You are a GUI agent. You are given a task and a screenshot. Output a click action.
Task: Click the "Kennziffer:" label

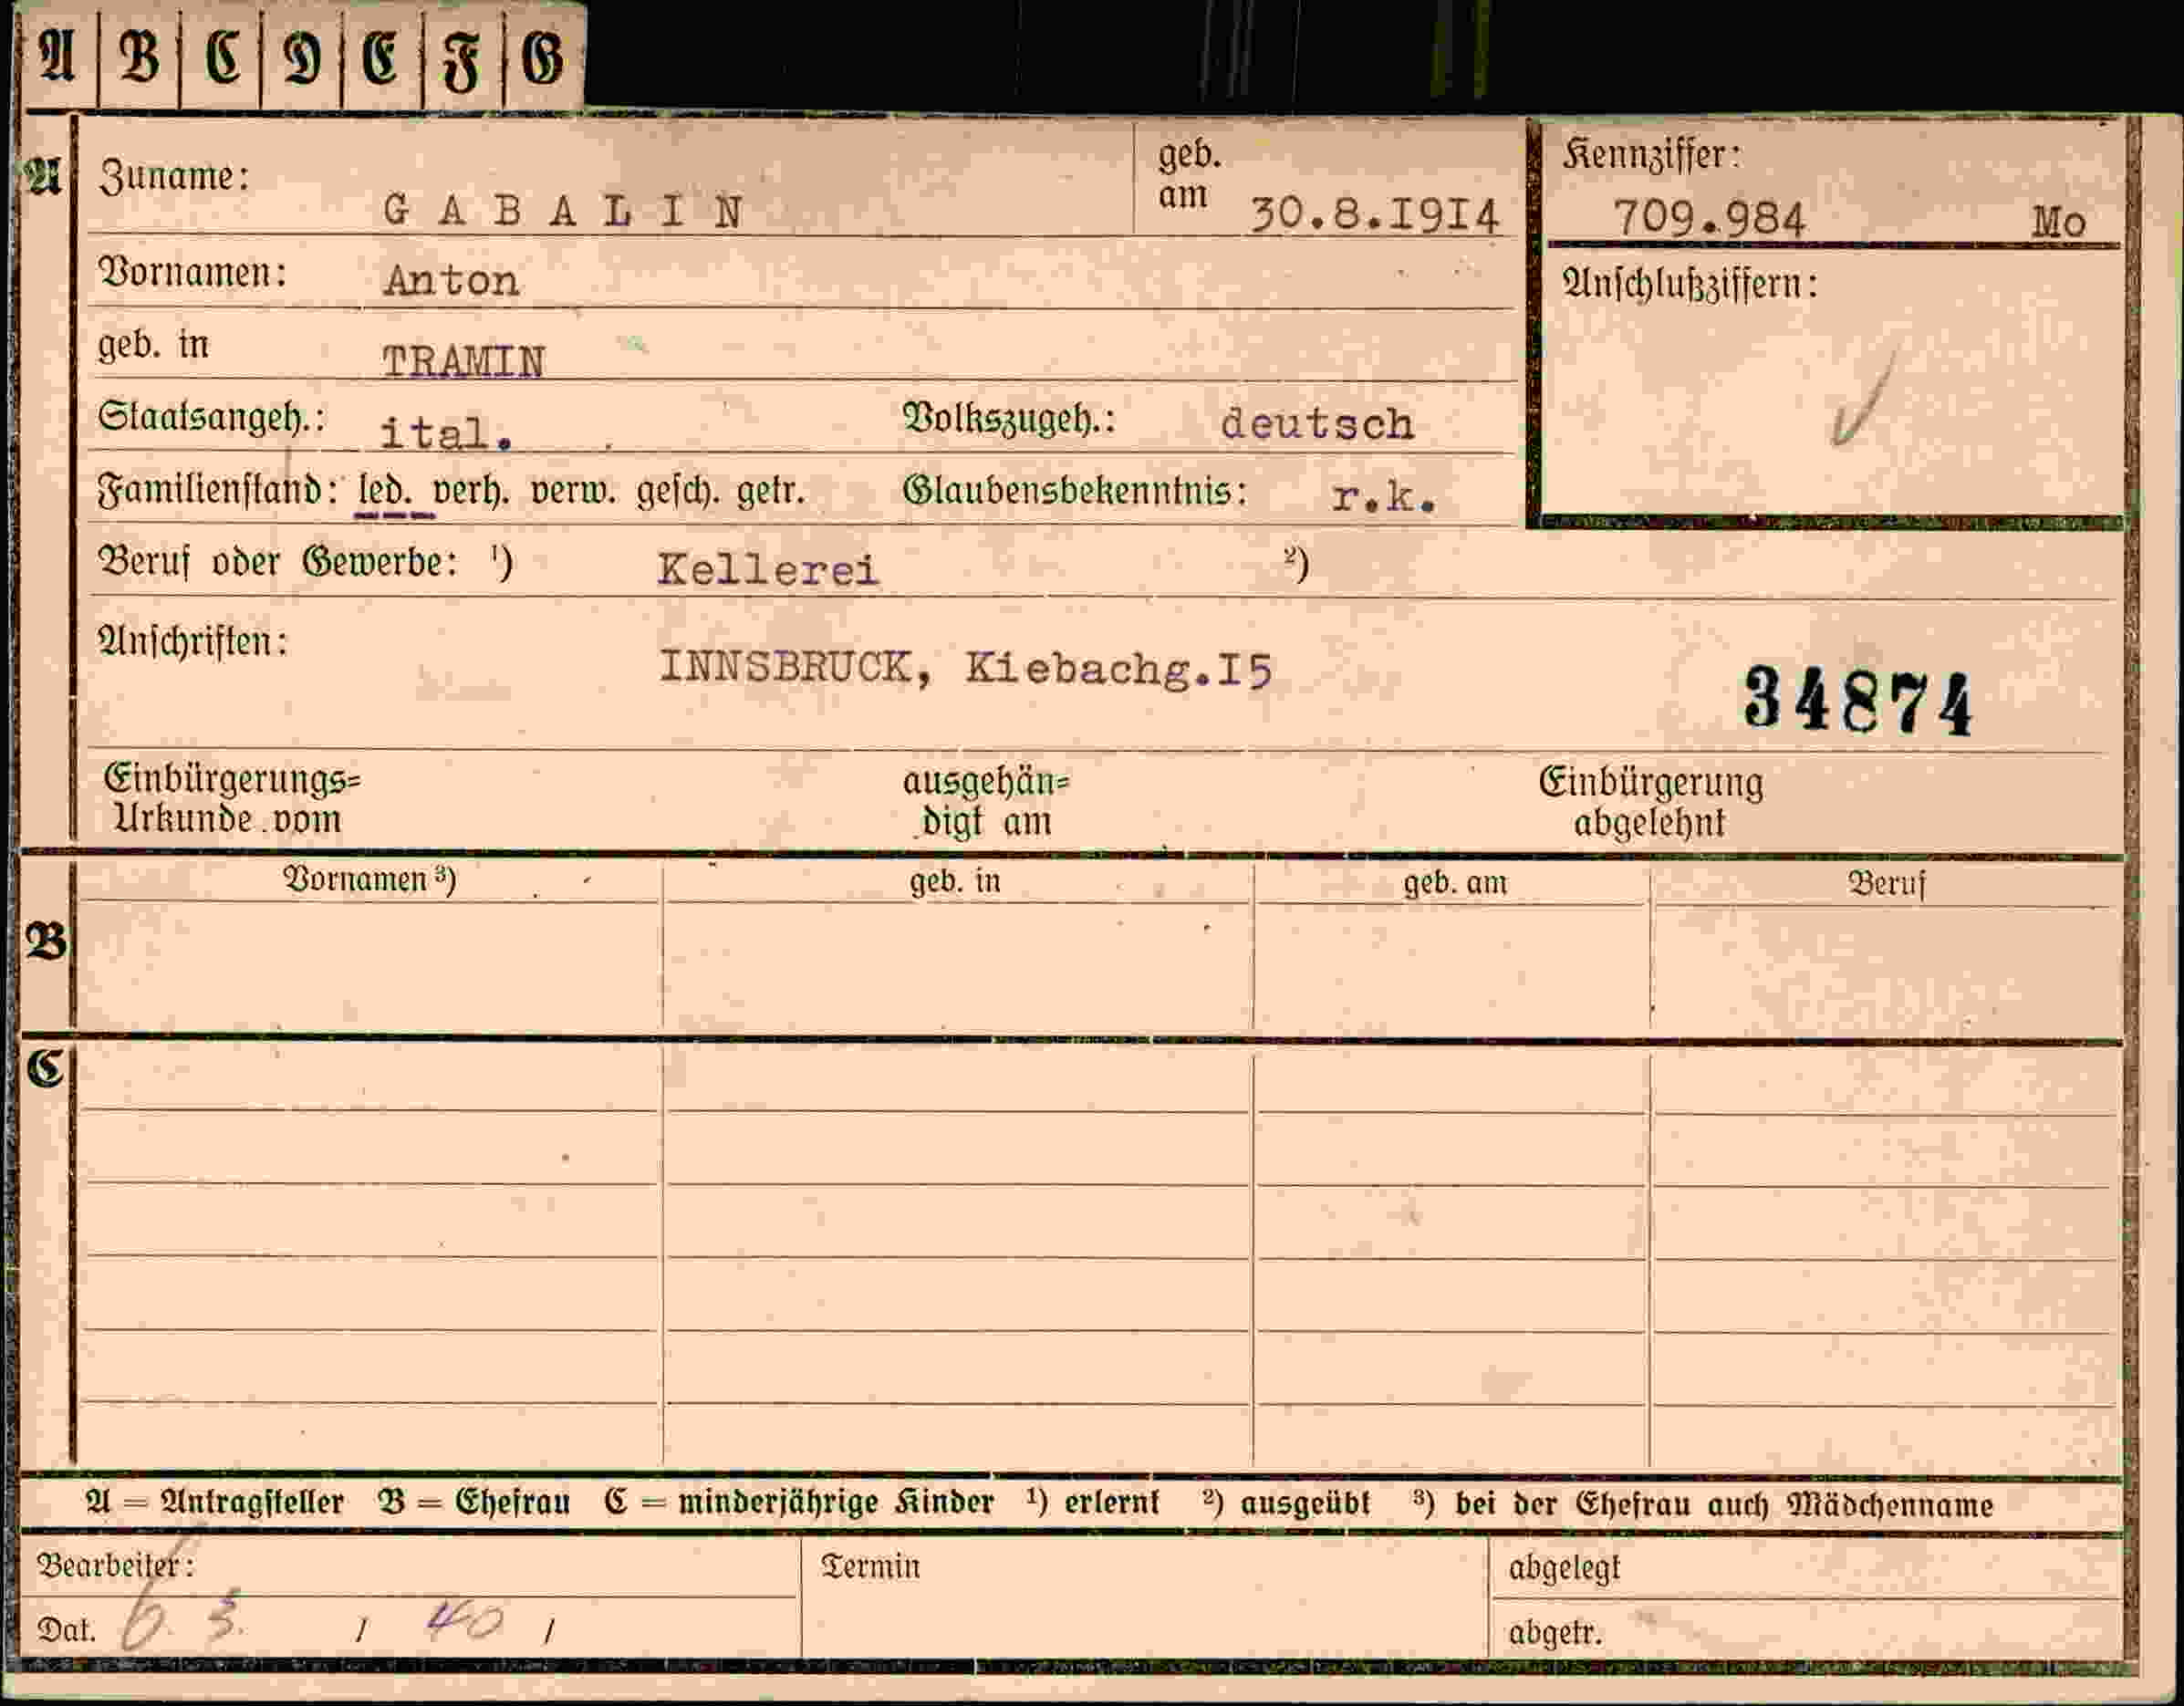pos(1651,155)
